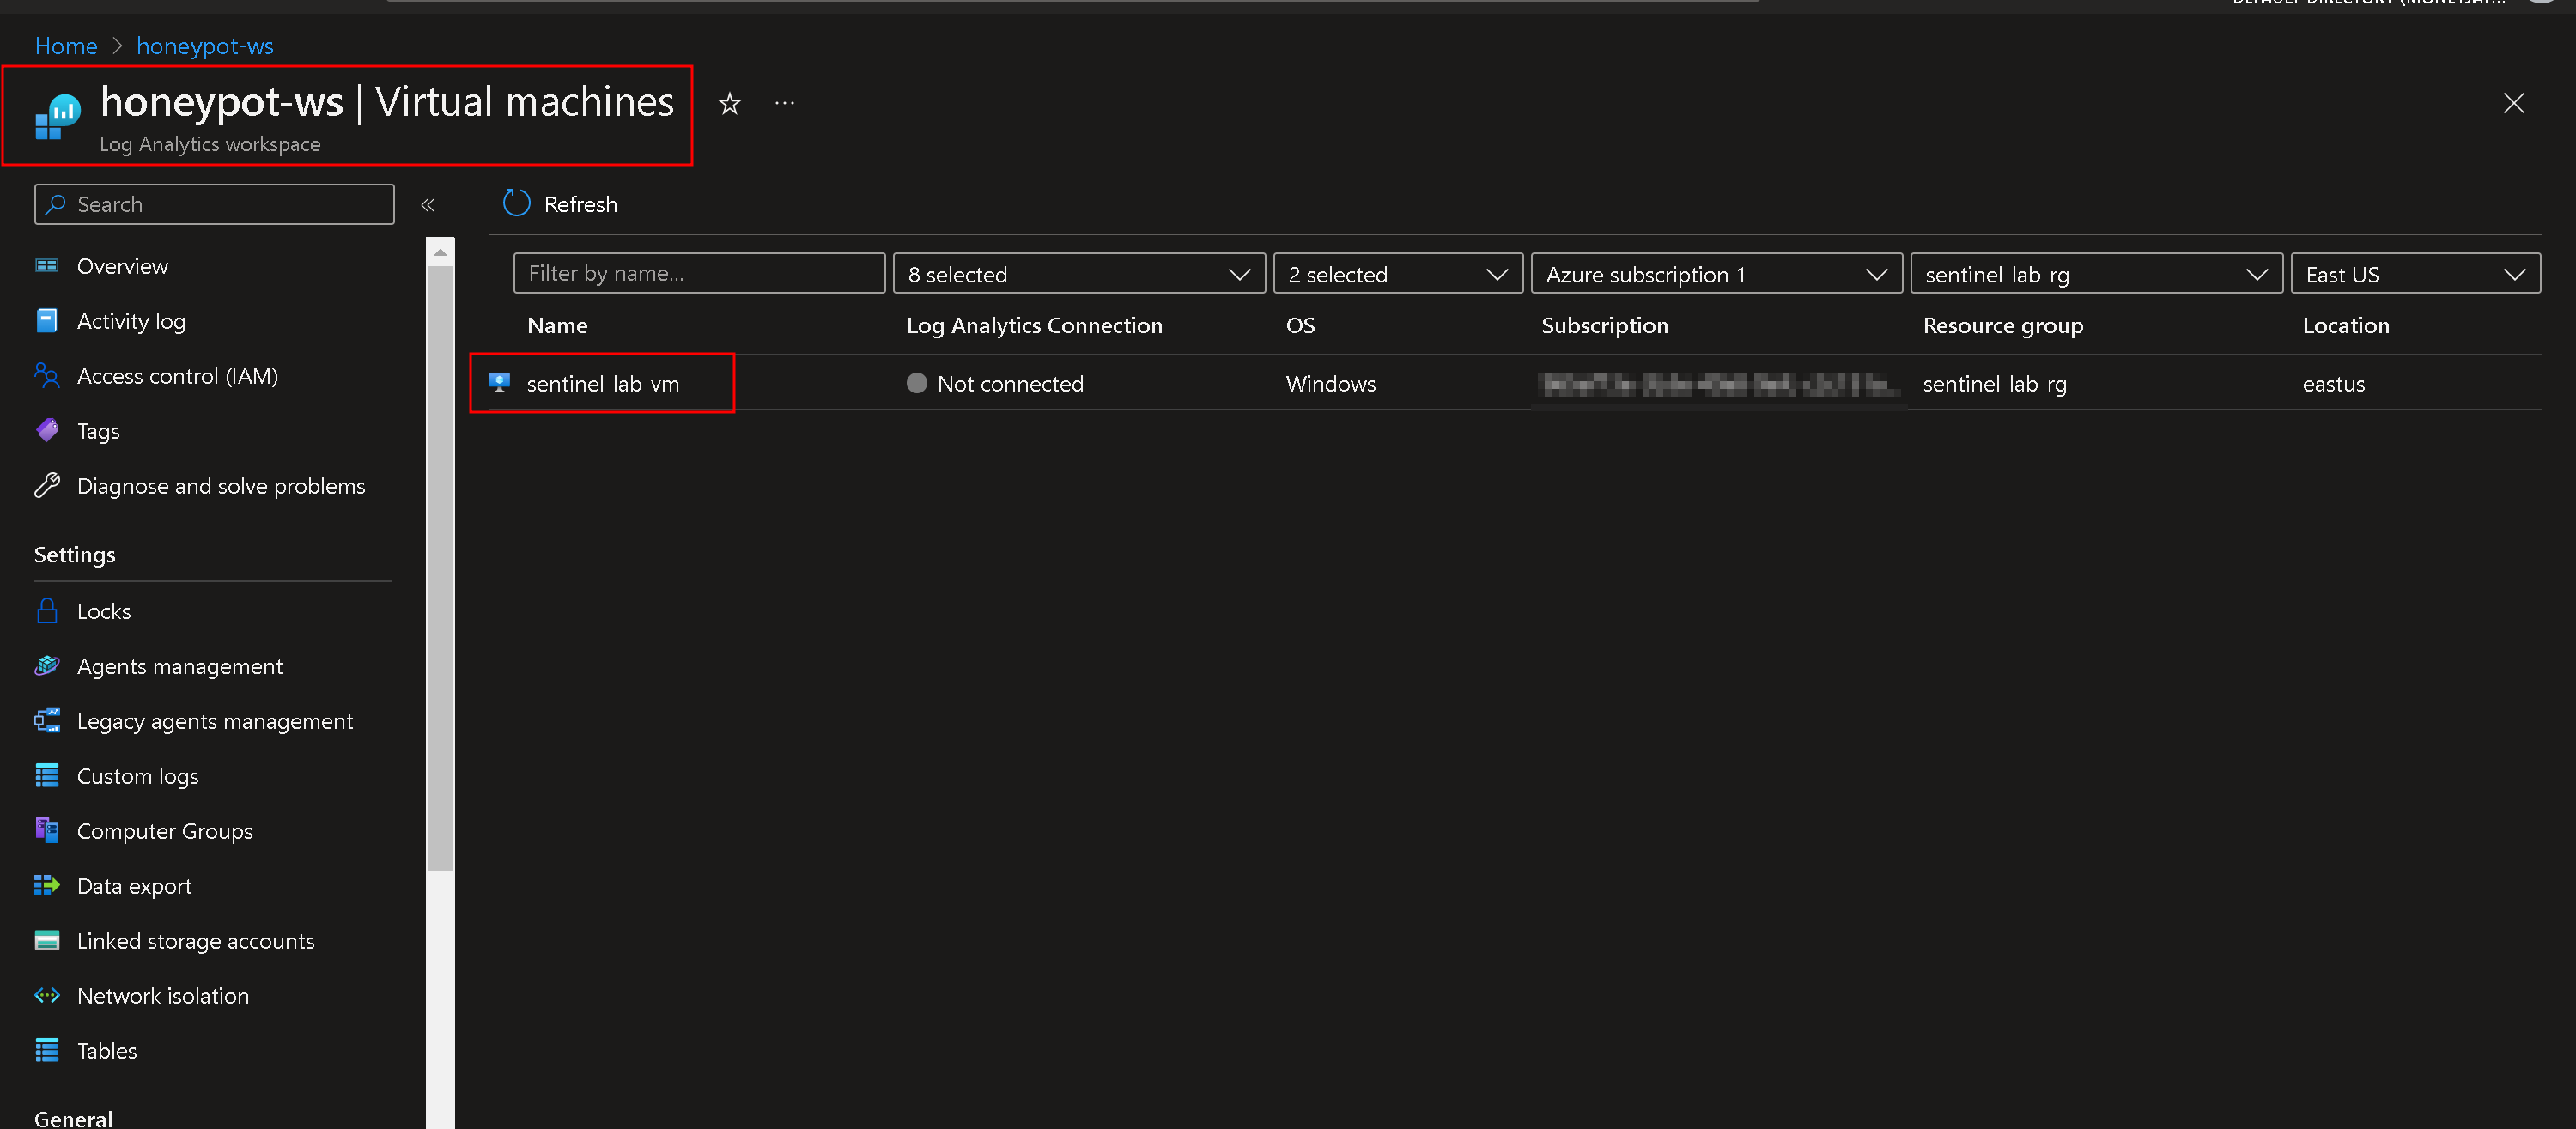Click the Data export icon
Viewport: 2576px width, 1129px height.
(47, 886)
